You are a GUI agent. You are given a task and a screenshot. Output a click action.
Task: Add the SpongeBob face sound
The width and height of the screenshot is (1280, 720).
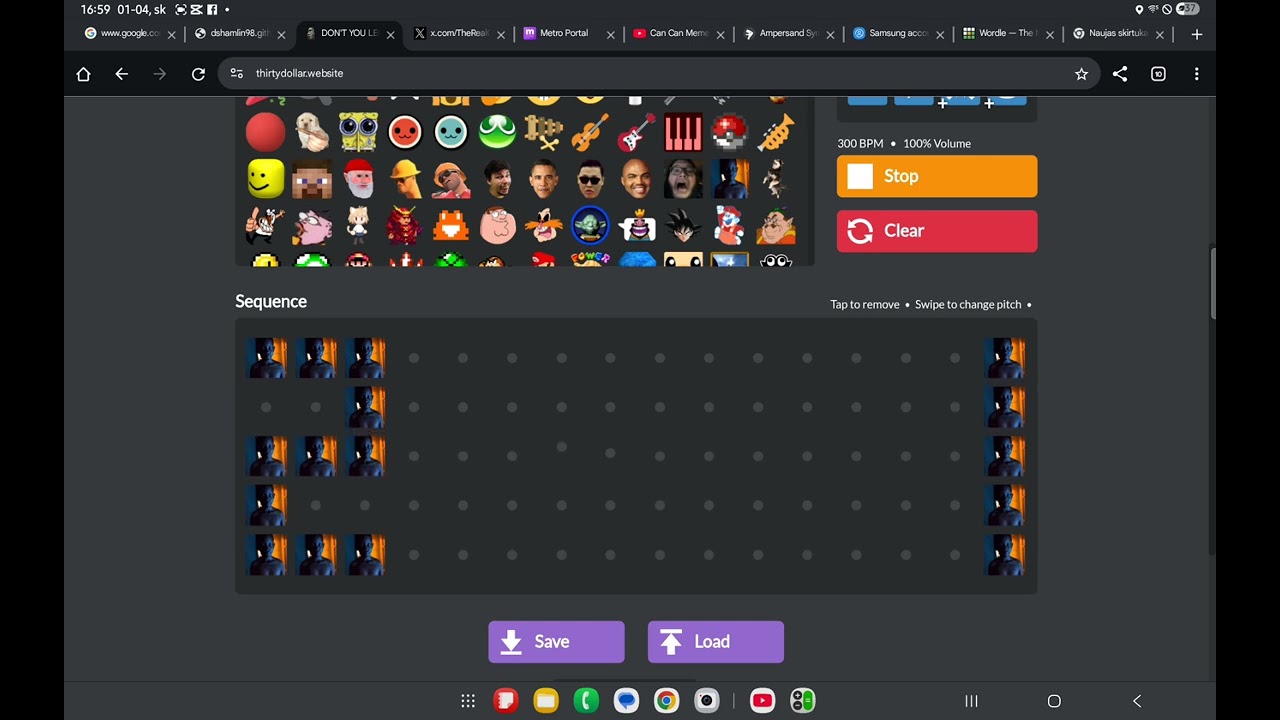tap(358, 132)
